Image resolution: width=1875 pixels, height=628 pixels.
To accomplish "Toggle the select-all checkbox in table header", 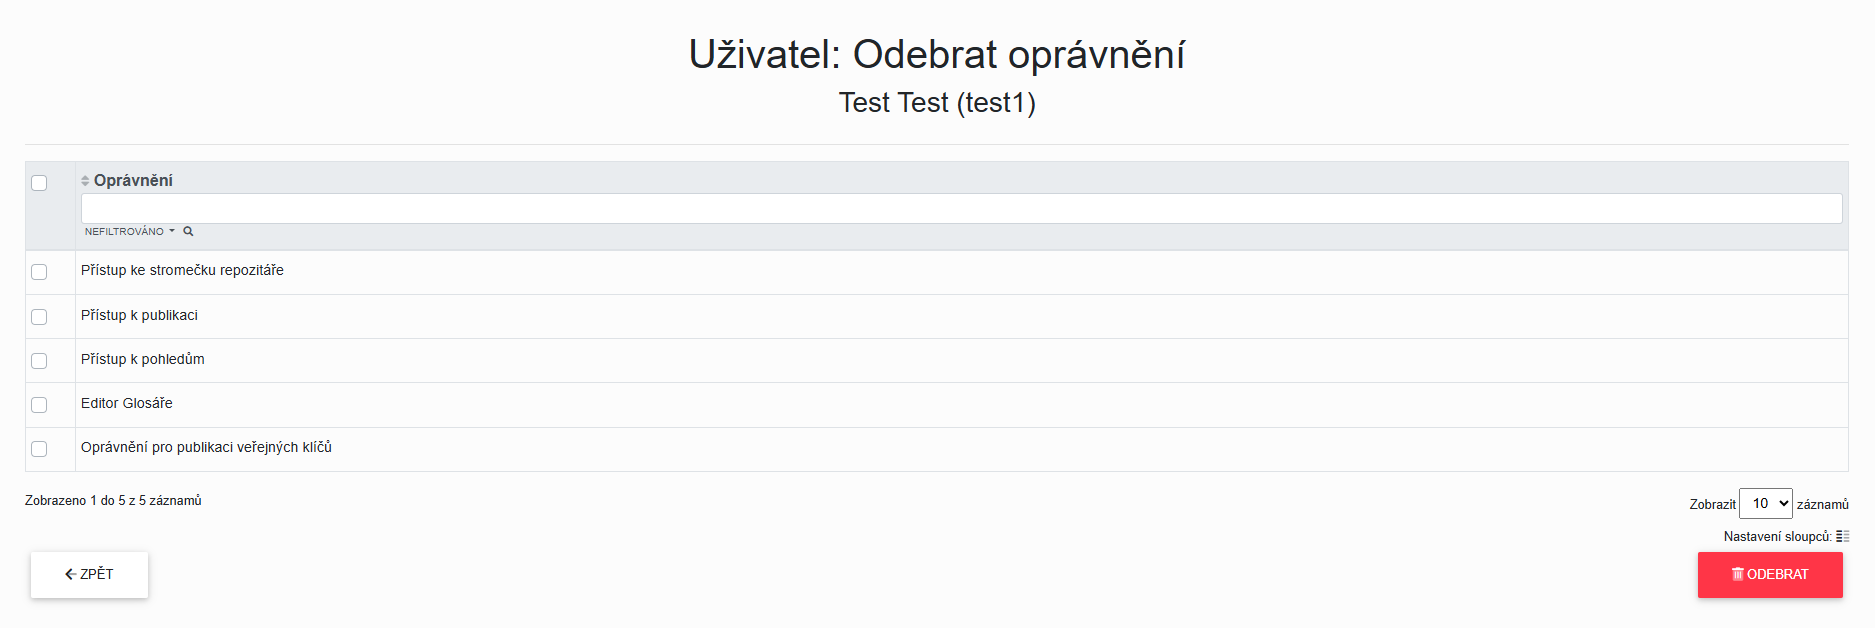I will coord(39,183).
